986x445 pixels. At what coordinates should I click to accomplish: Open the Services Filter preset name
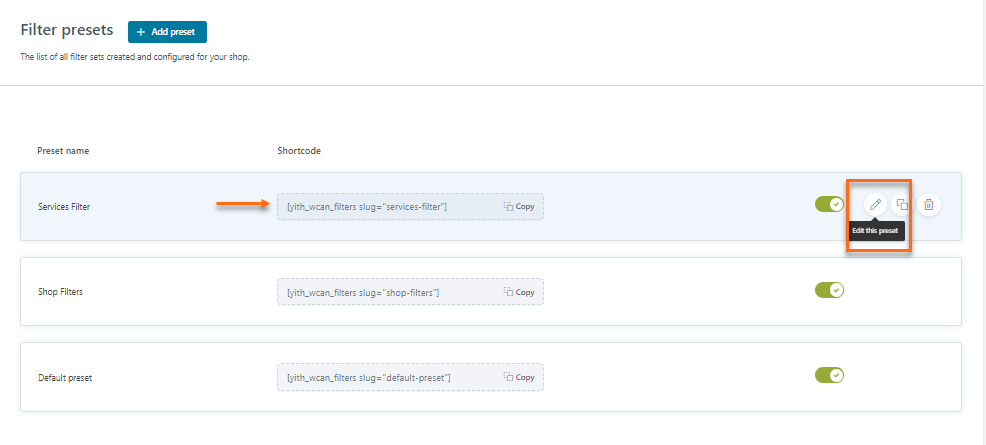tap(64, 207)
